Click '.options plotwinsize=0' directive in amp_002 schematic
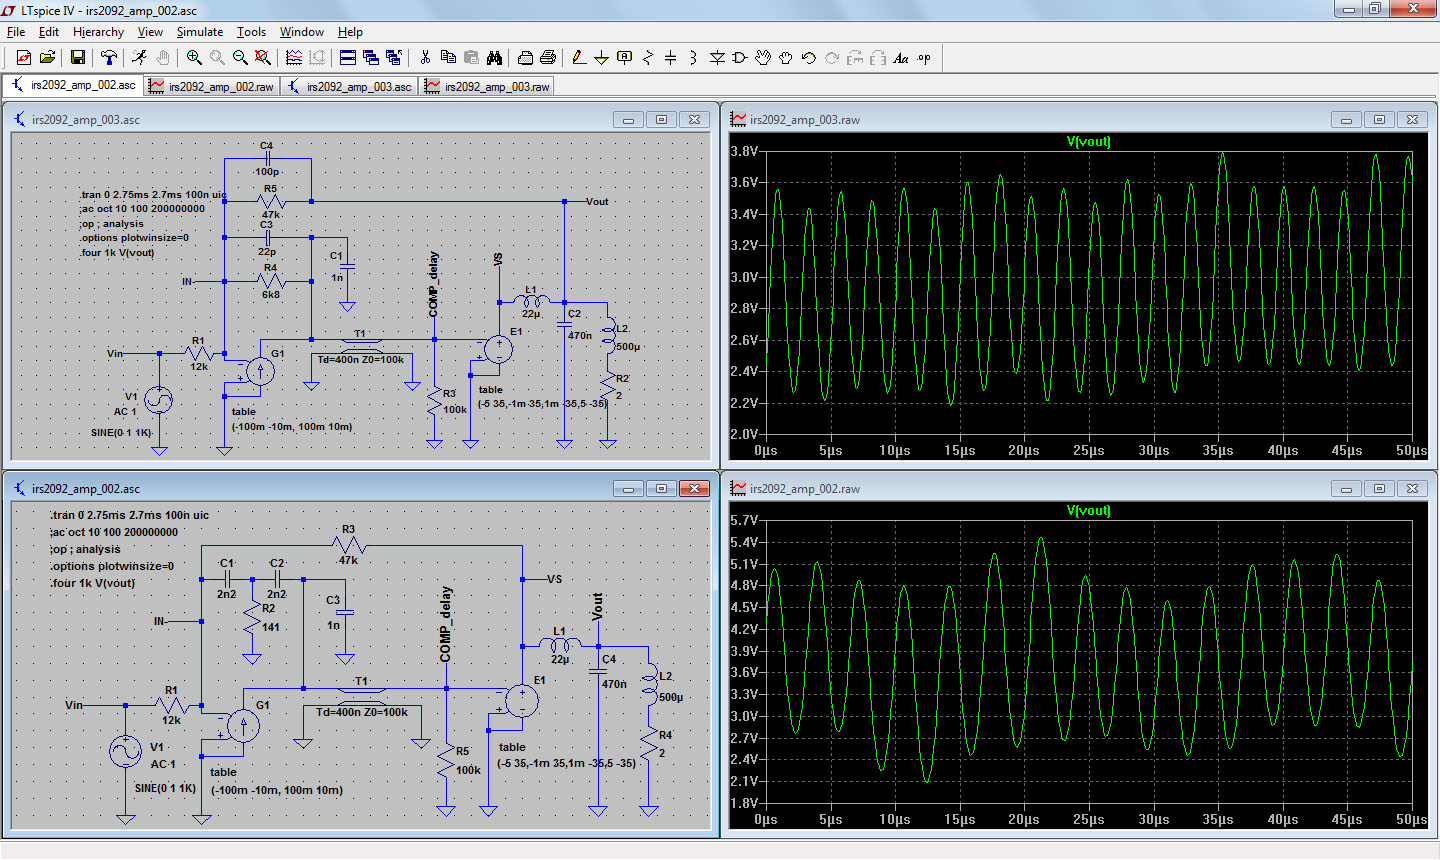The width and height of the screenshot is (1440, 860). tap(112, 566)
